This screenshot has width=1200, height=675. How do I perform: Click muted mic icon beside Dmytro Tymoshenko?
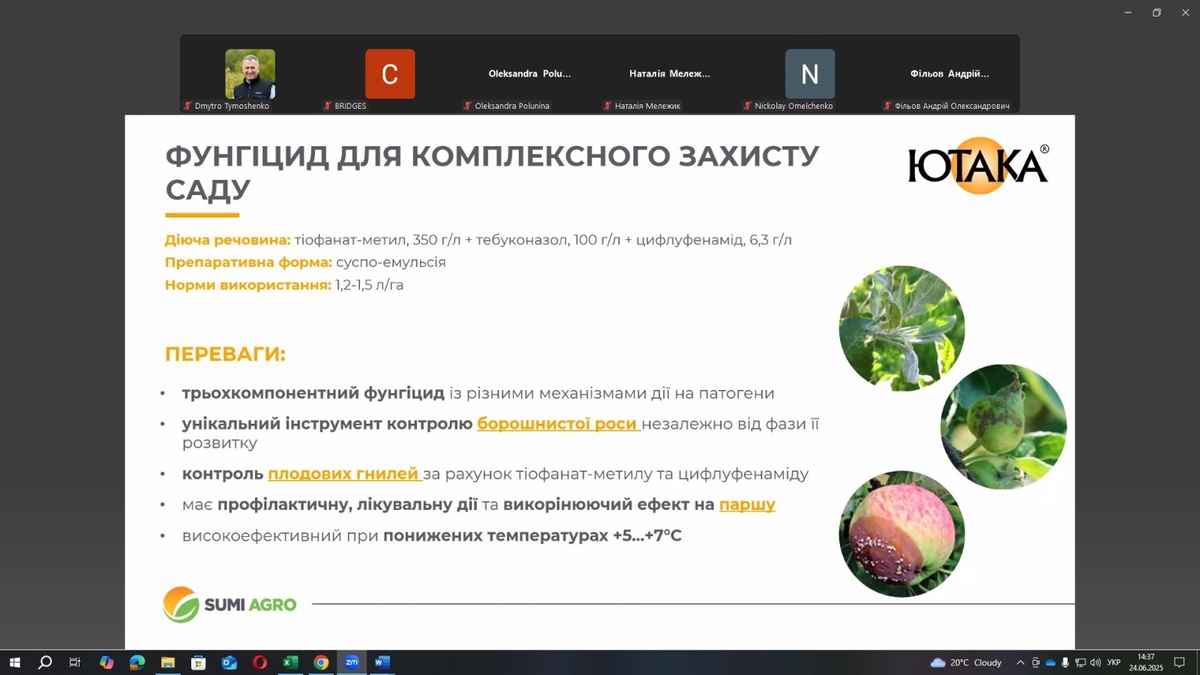point(187,106)
